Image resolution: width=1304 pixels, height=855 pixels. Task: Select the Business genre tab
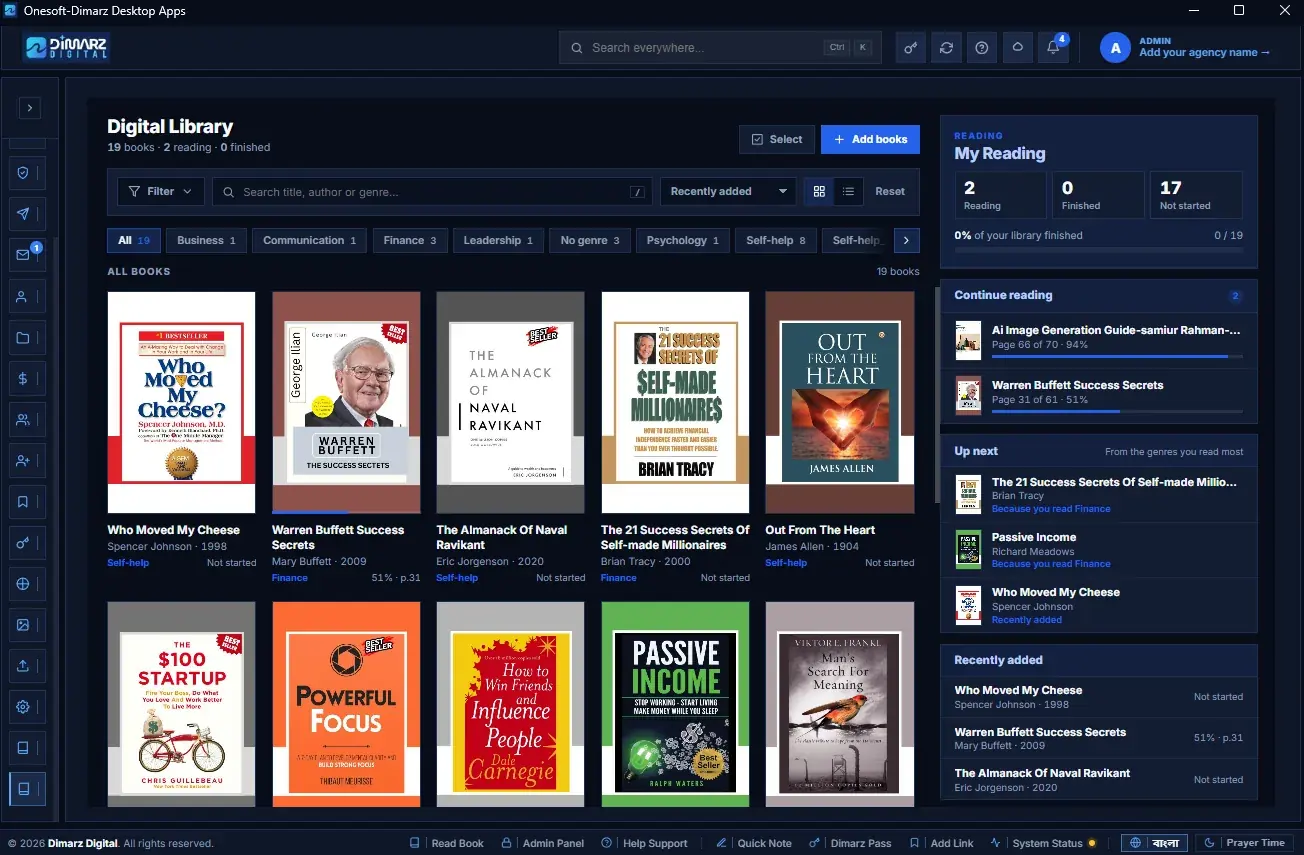coord(206,241)
